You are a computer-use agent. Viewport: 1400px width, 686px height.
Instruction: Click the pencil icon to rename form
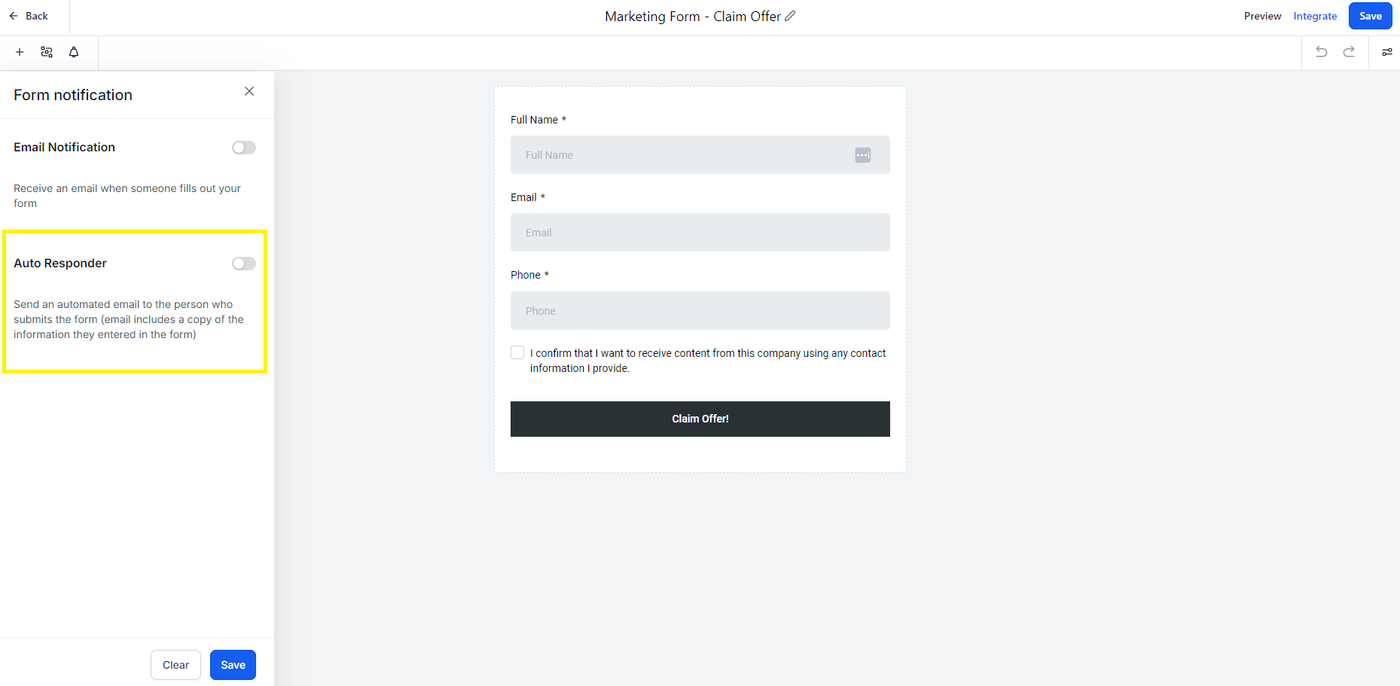point(790,16)
